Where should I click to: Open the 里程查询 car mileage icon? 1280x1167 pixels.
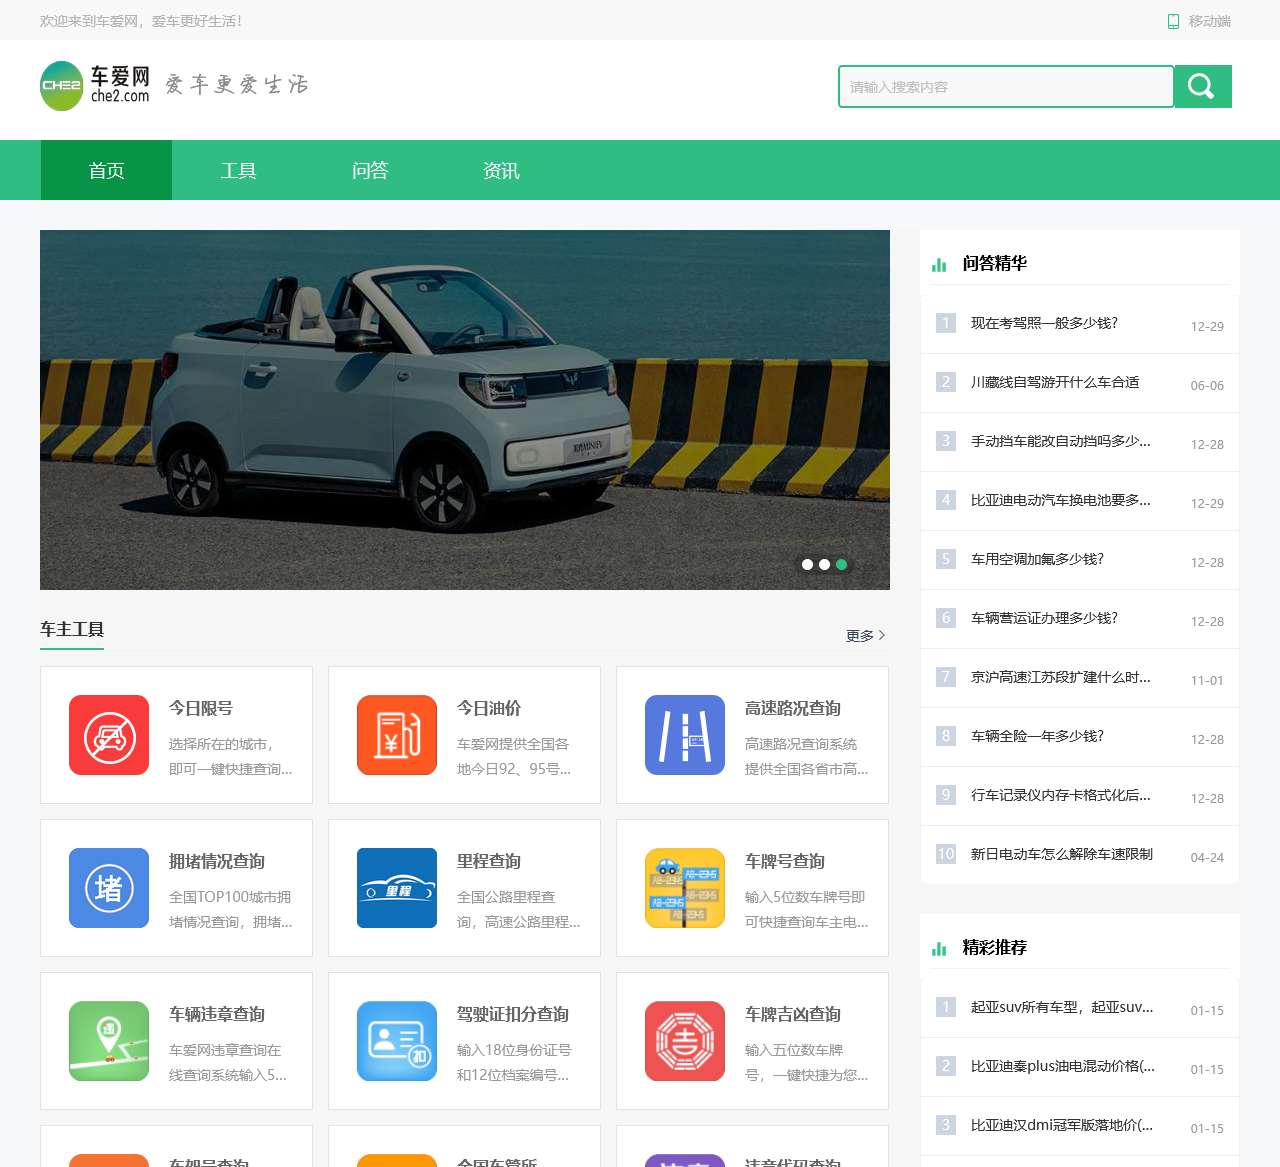397,888
